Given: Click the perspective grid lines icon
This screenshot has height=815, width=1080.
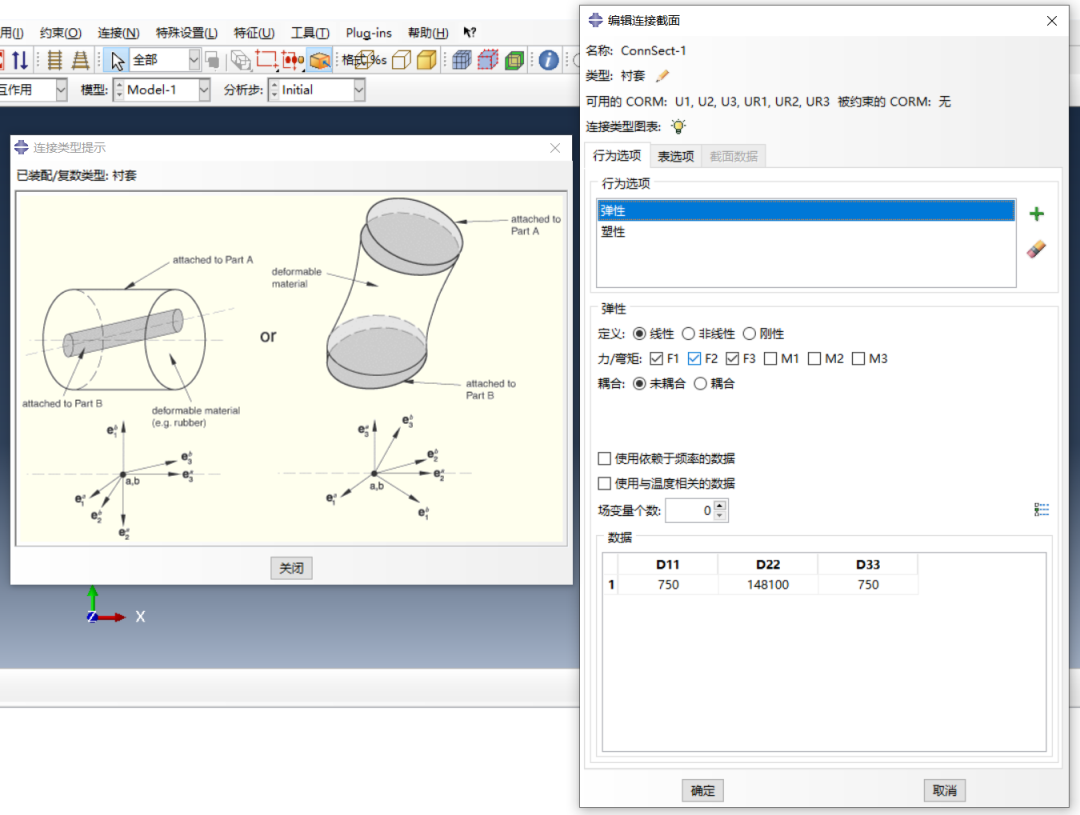Looking at the screenshot, I should (80, 61).
